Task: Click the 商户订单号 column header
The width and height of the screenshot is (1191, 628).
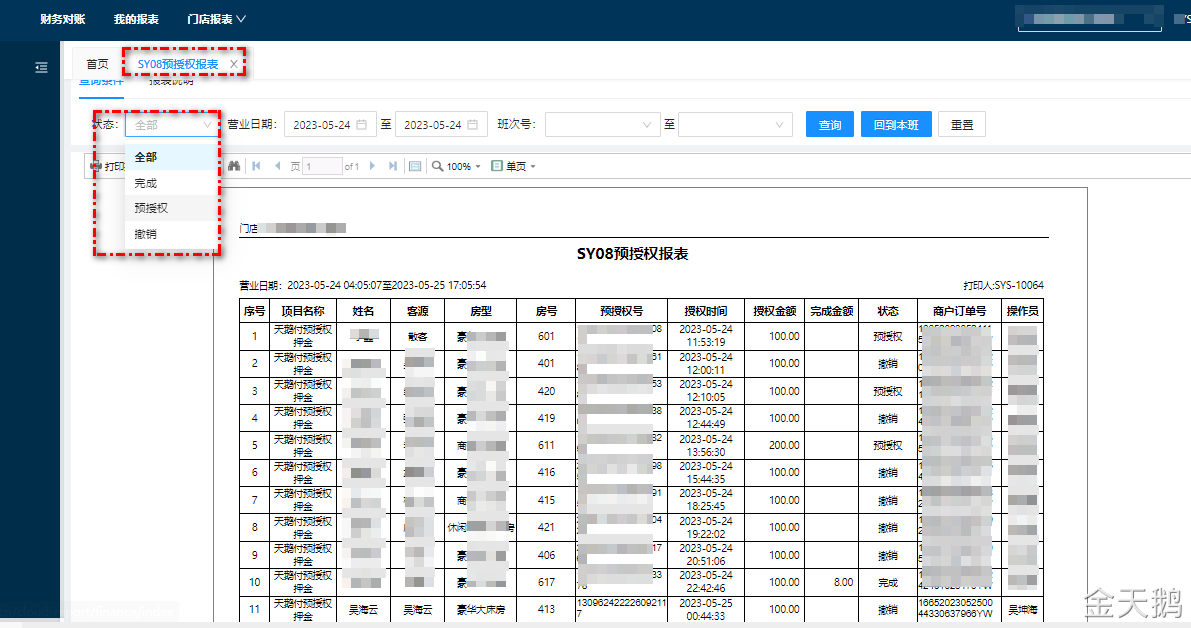Action: click(x=959, y=311)
